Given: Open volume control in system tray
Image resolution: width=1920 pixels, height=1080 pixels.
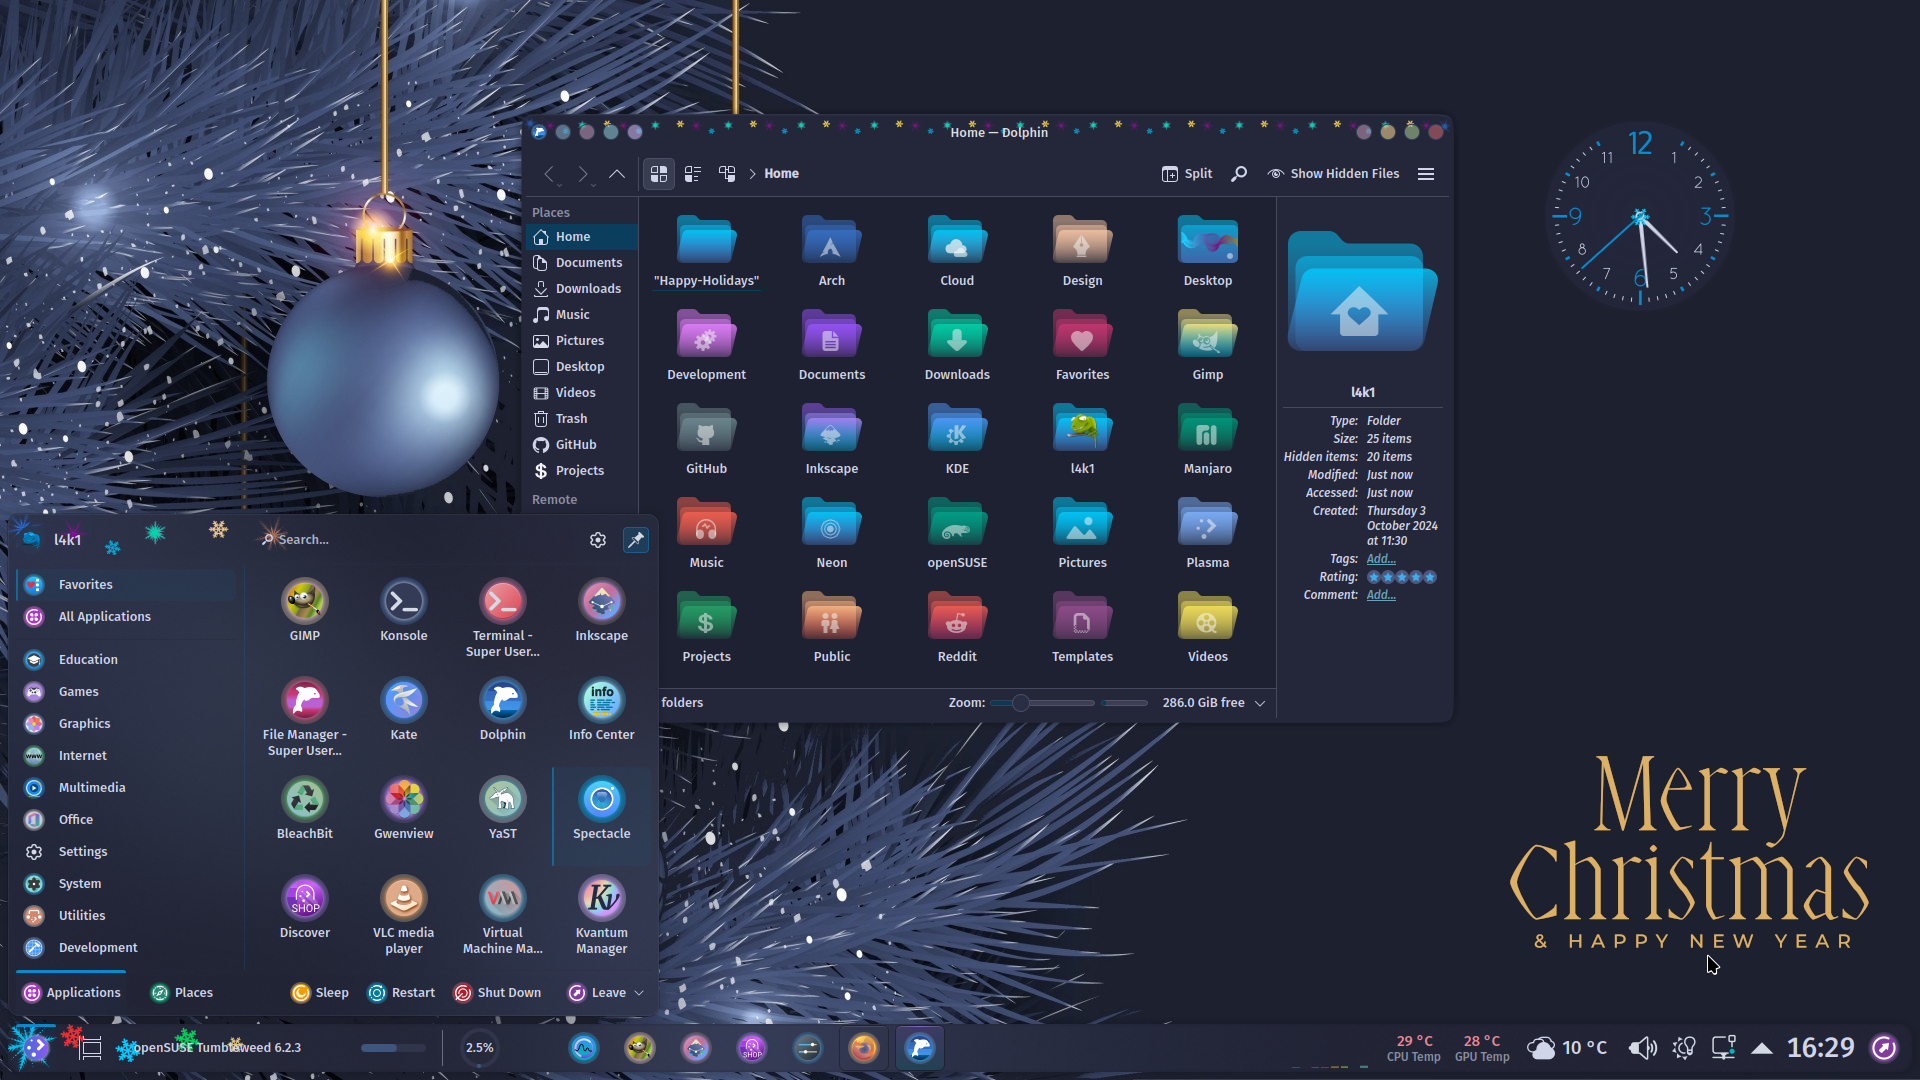Looking at the screenshot, I should pos(1642,1048).
